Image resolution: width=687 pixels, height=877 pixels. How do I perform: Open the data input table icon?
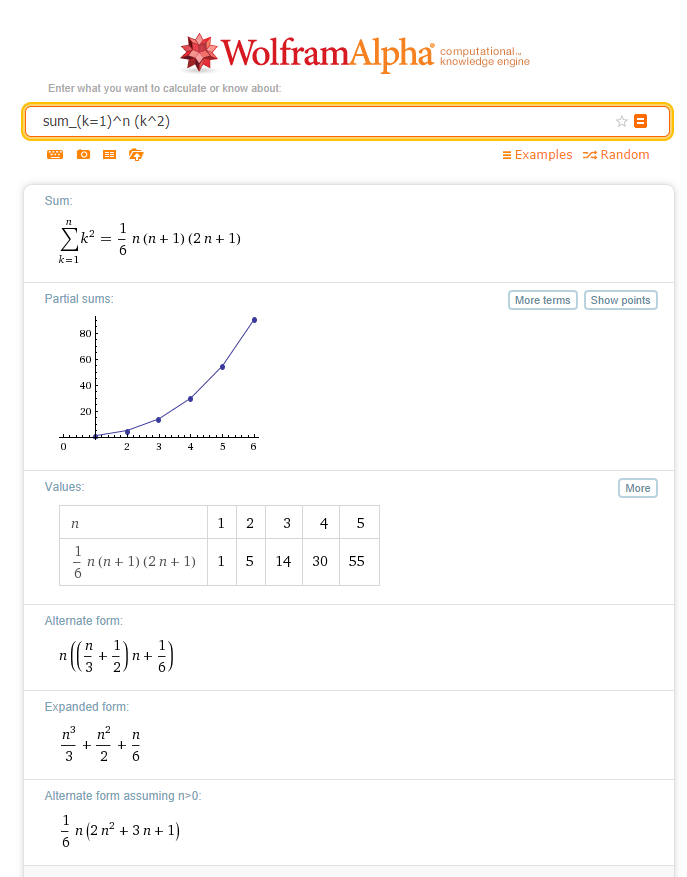click(110, 155)
